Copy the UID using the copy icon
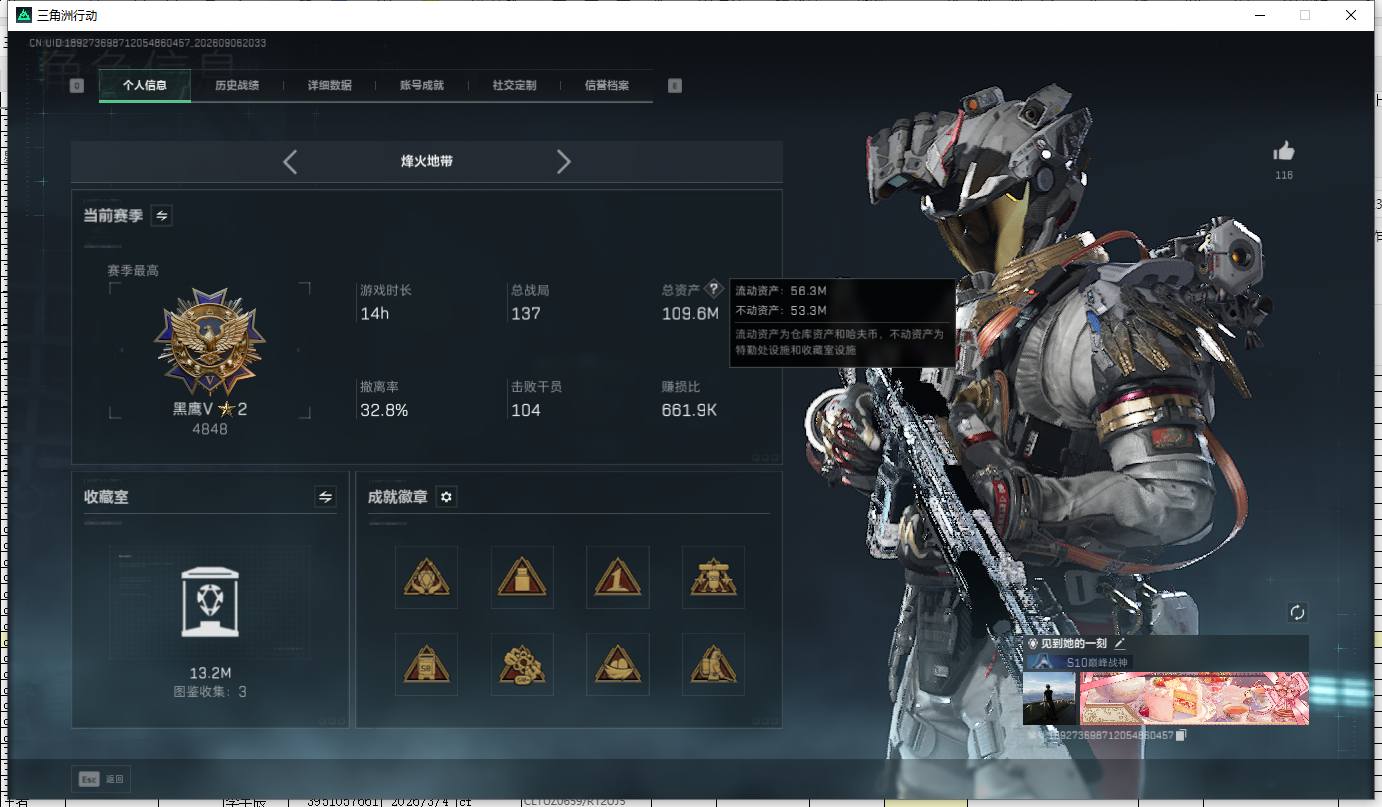Screen dimensions: 1382x807 [1181, 736]
